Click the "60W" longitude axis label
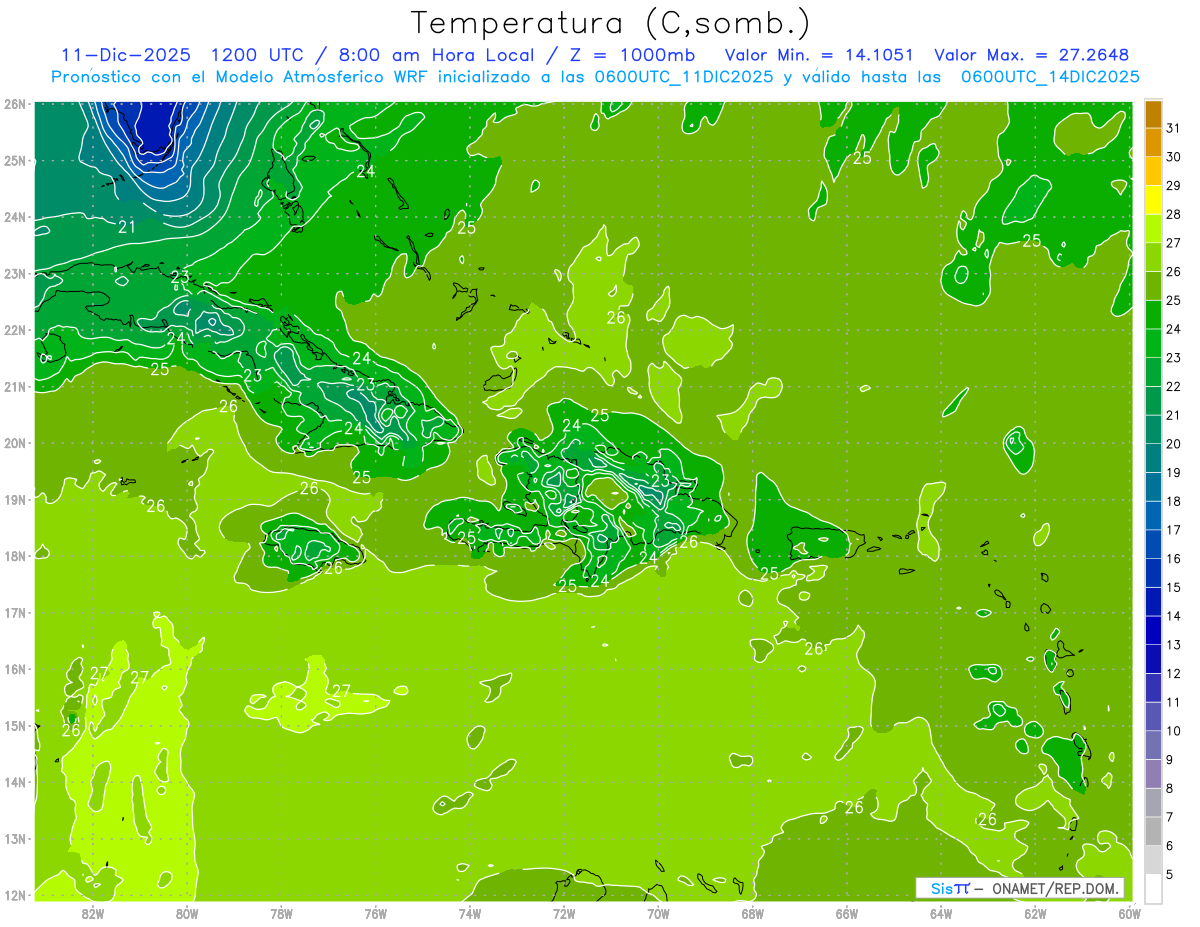Viewport: 1200px width, 927px height. 1130,913
